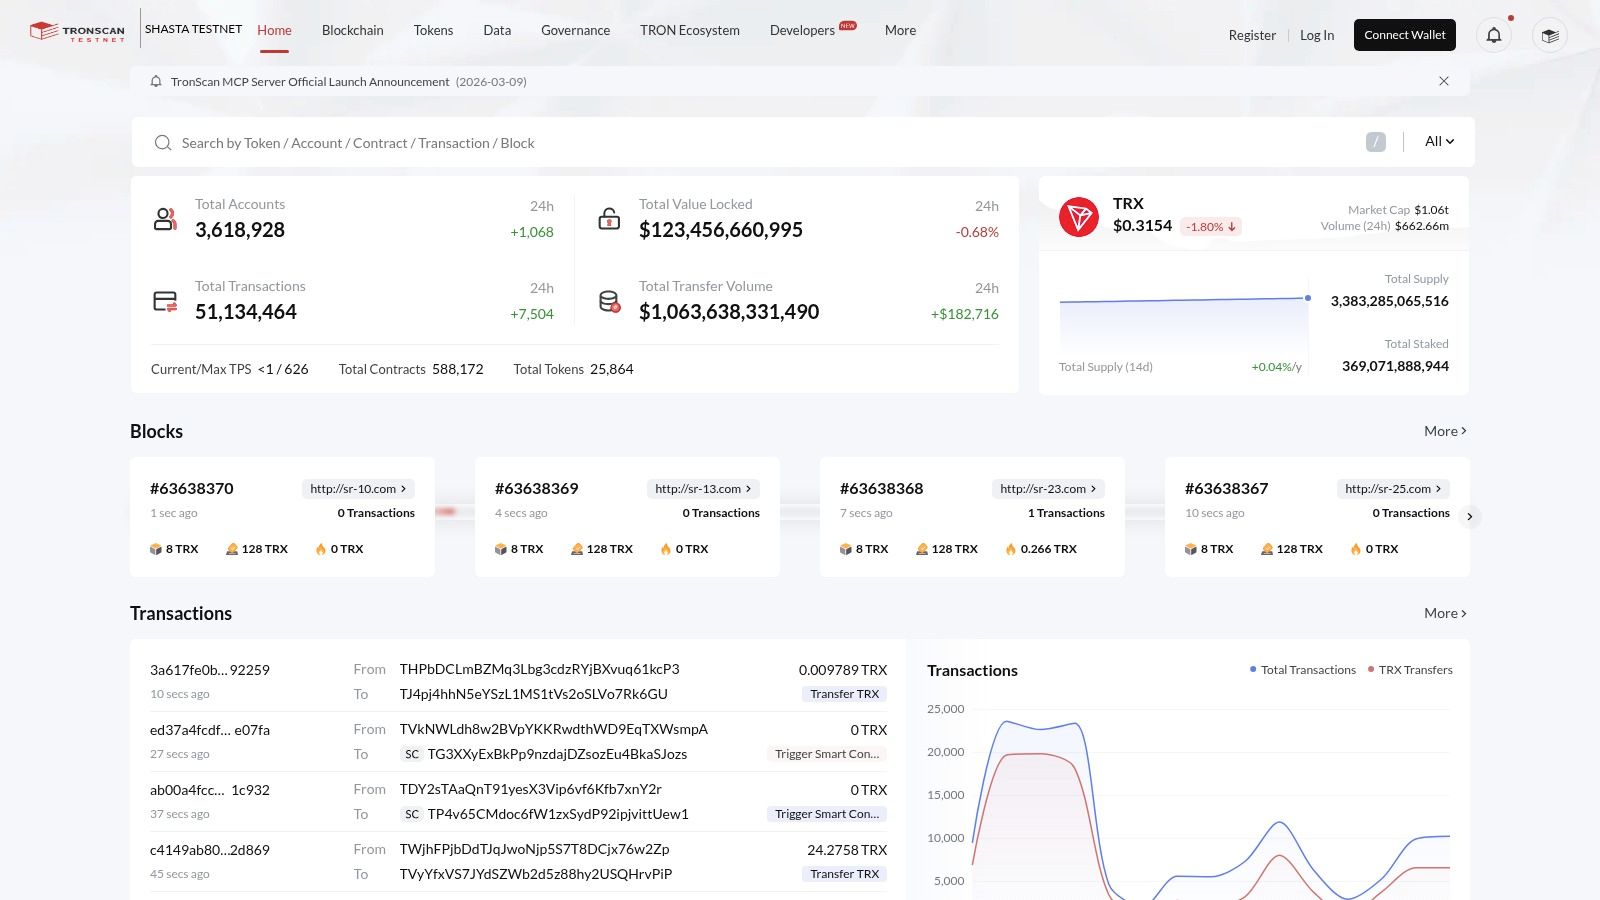
Task: Click the TRX token logo in price card
Action: tap(1080, 216)
